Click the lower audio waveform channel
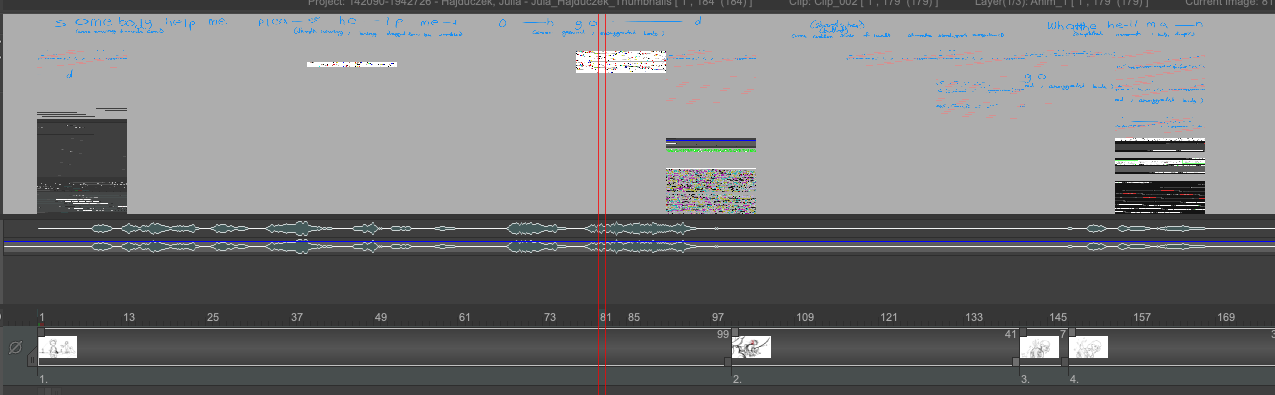The width and height of the screenshot is (1275, 395). [640, 246]
